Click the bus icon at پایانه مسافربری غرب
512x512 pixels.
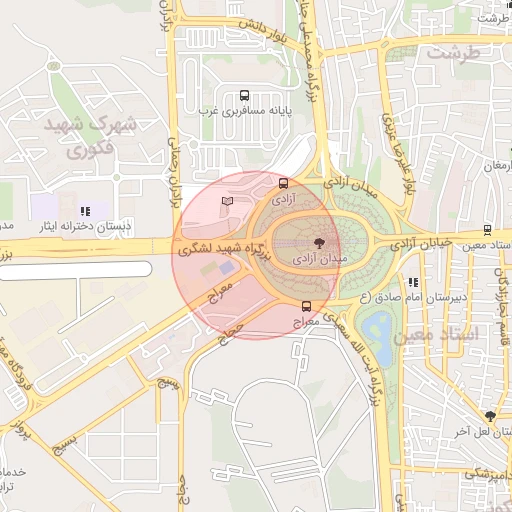point(245,96)
